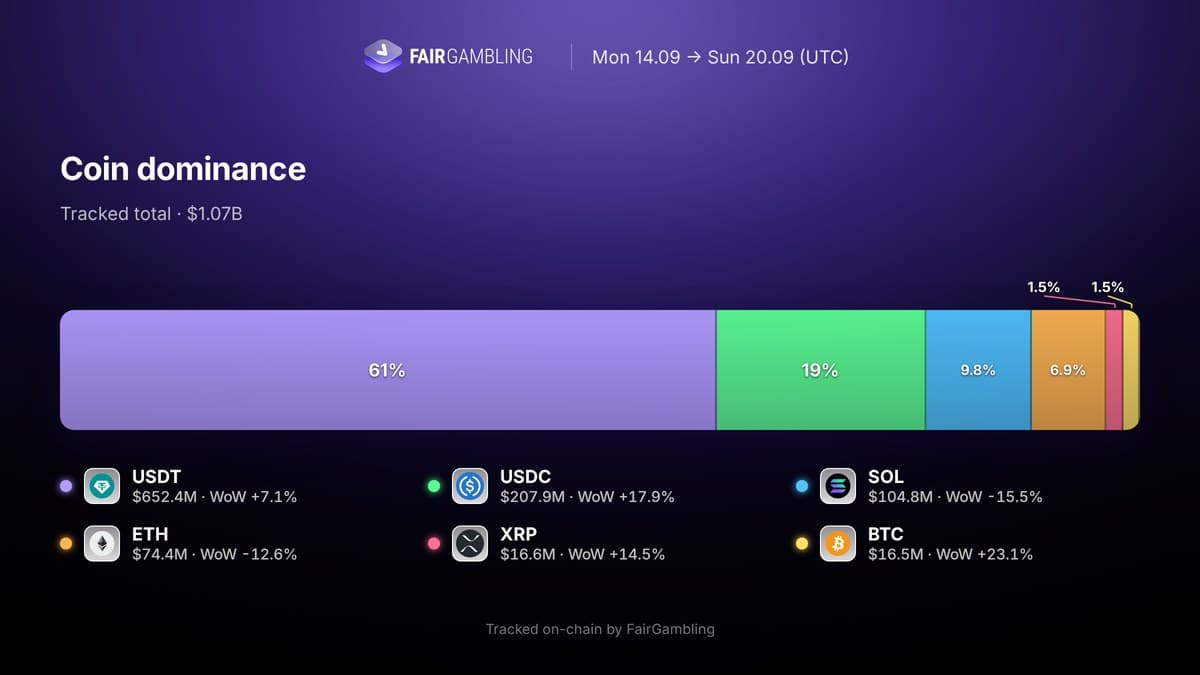Select the green 19% USDC bar segment
Viewport: 1200px width, 675px height.
(821, 370)
